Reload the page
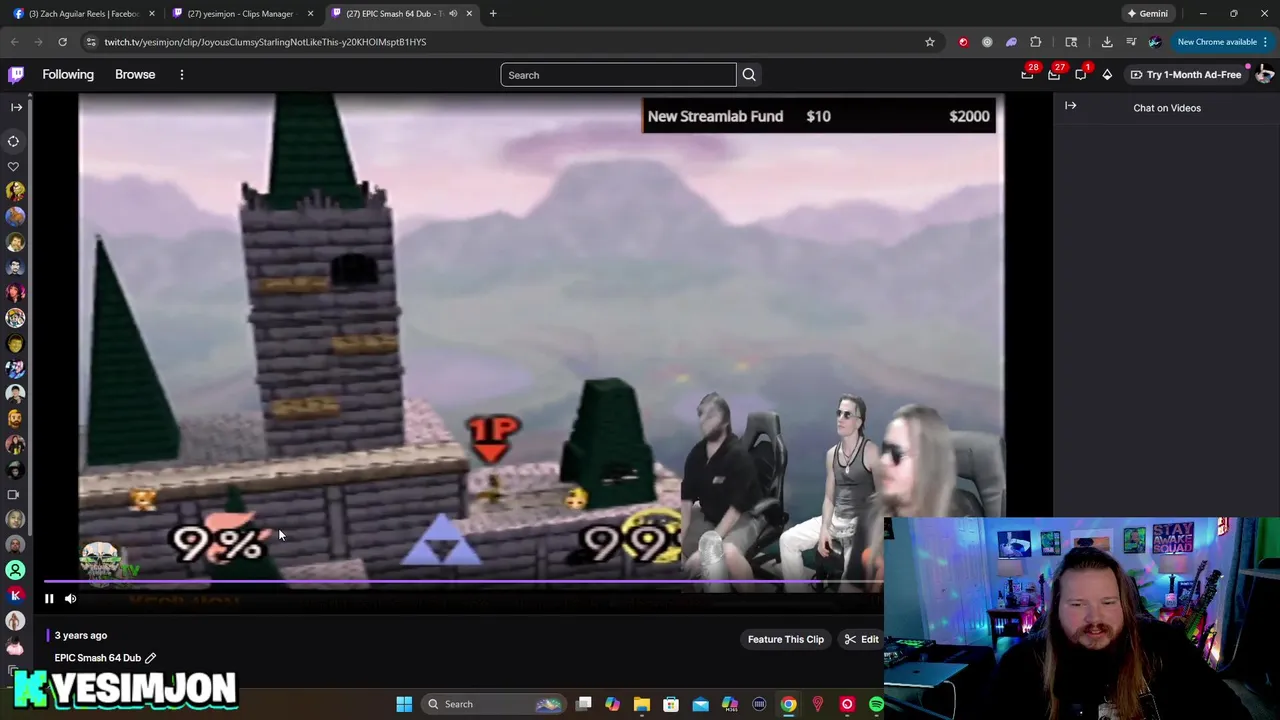Screen dimensions: 1280x720 click(x=62, y=42)
